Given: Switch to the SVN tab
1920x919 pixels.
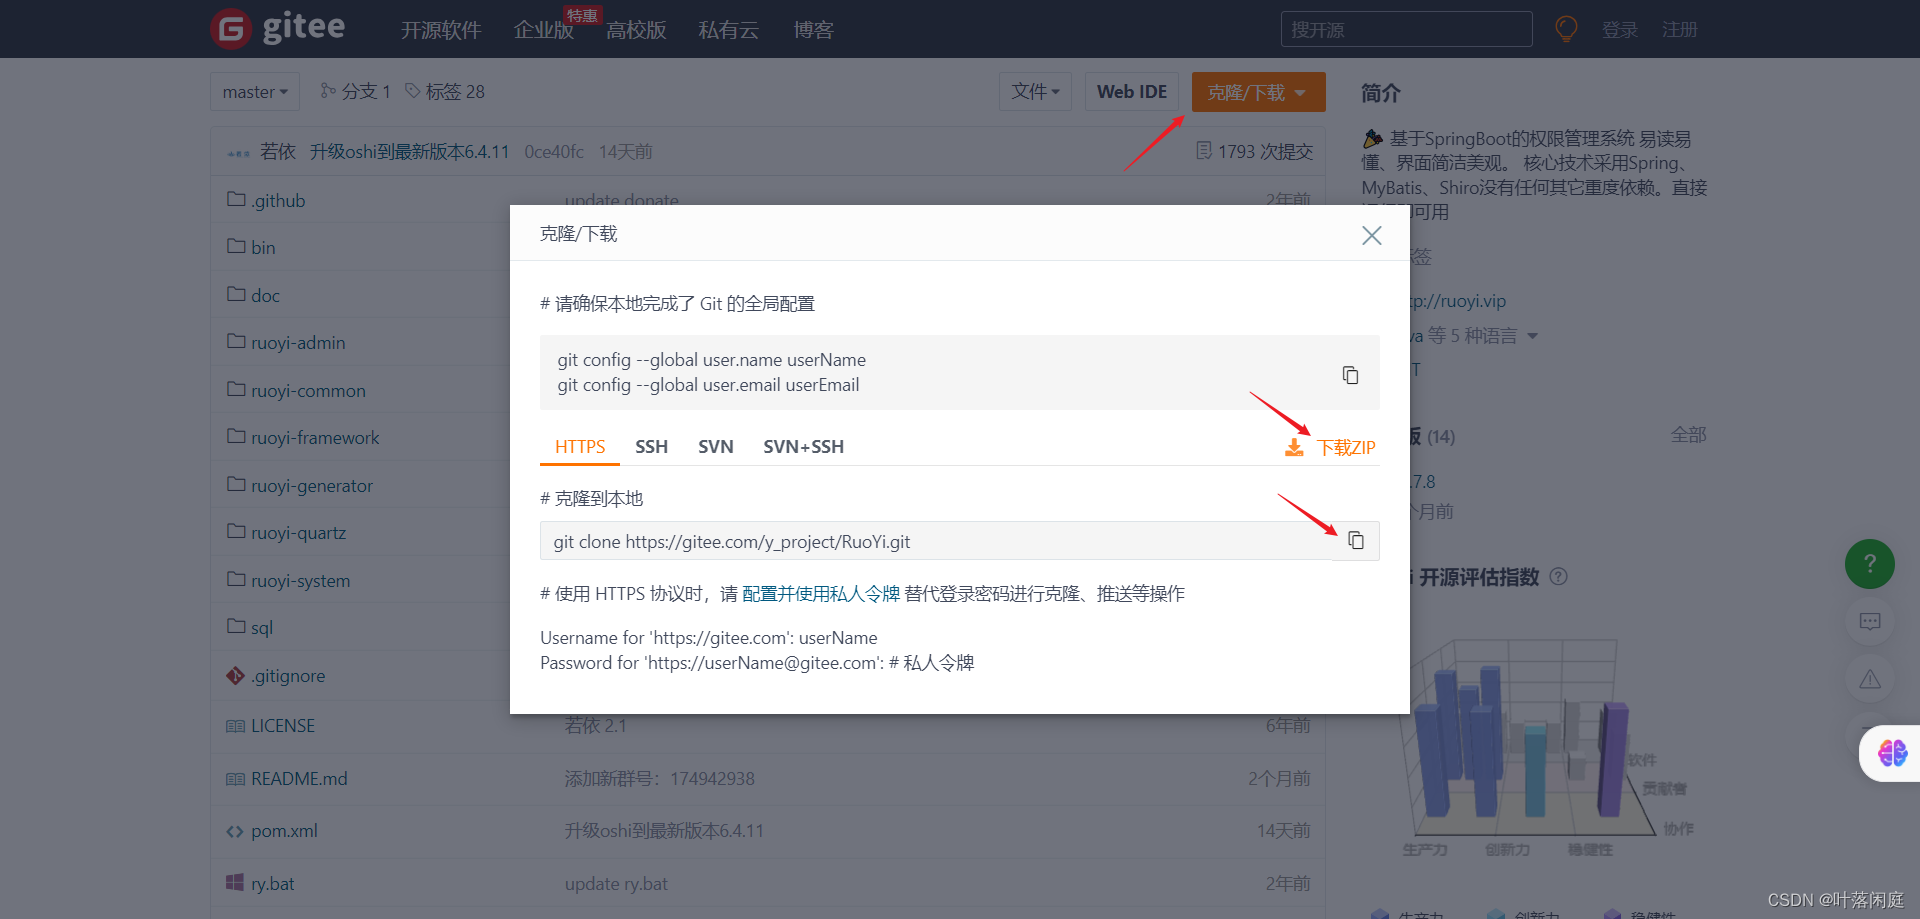Looking at the screenshot, I should click(x=716, y=447).
